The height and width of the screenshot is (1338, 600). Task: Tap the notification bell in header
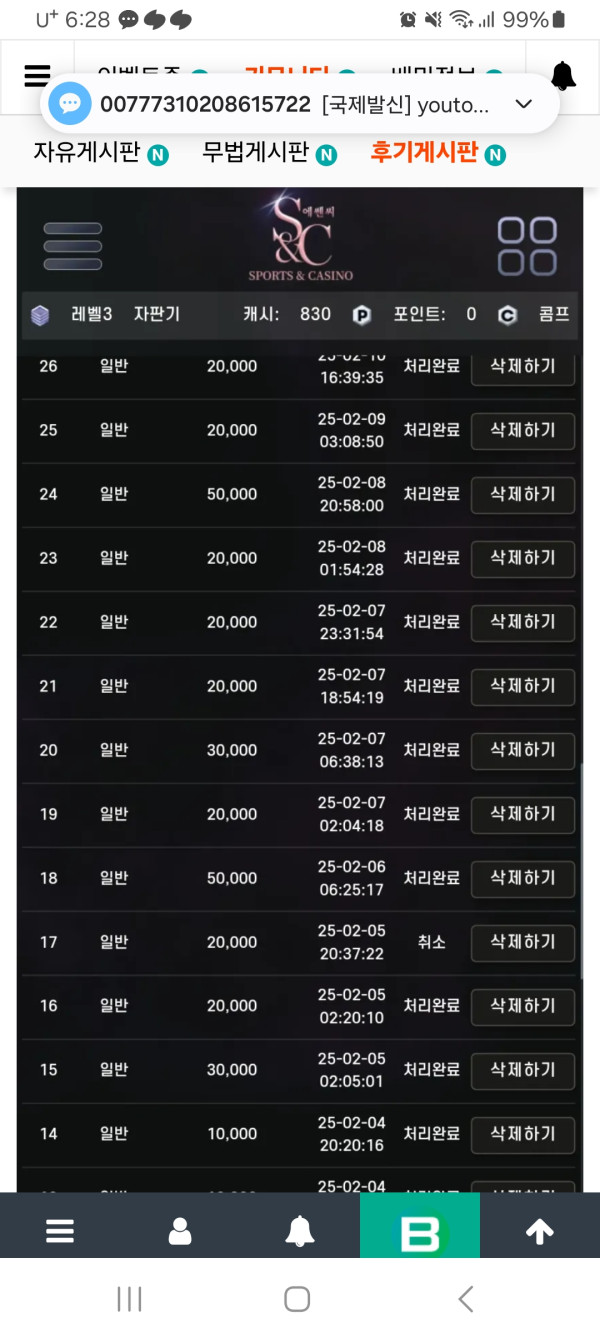click(563, 76)
